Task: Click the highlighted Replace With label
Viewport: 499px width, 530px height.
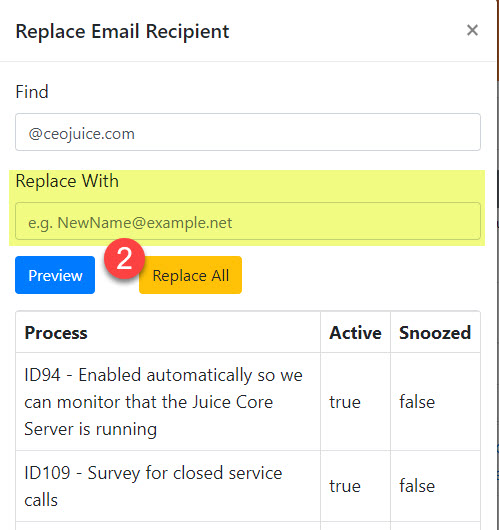Action: (67, 181)
